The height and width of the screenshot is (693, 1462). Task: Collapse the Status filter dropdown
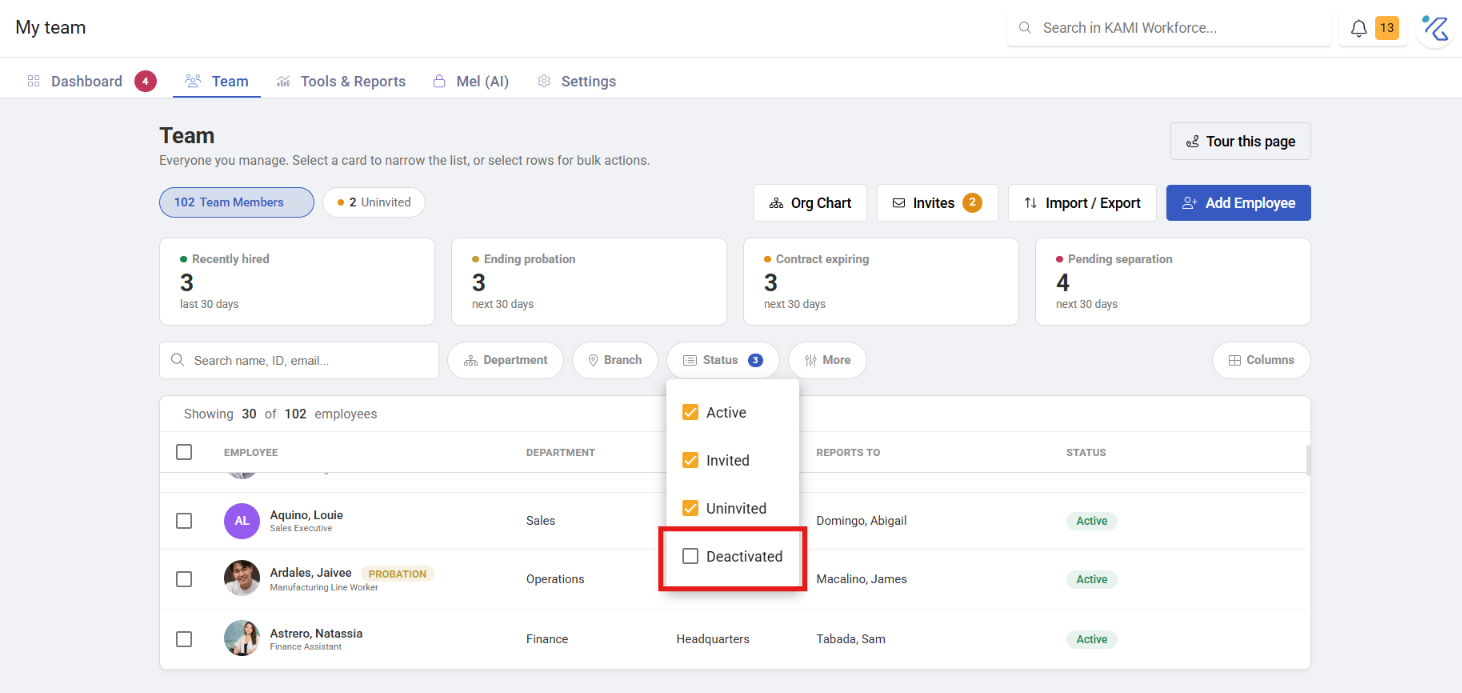(x=723, y=360)
